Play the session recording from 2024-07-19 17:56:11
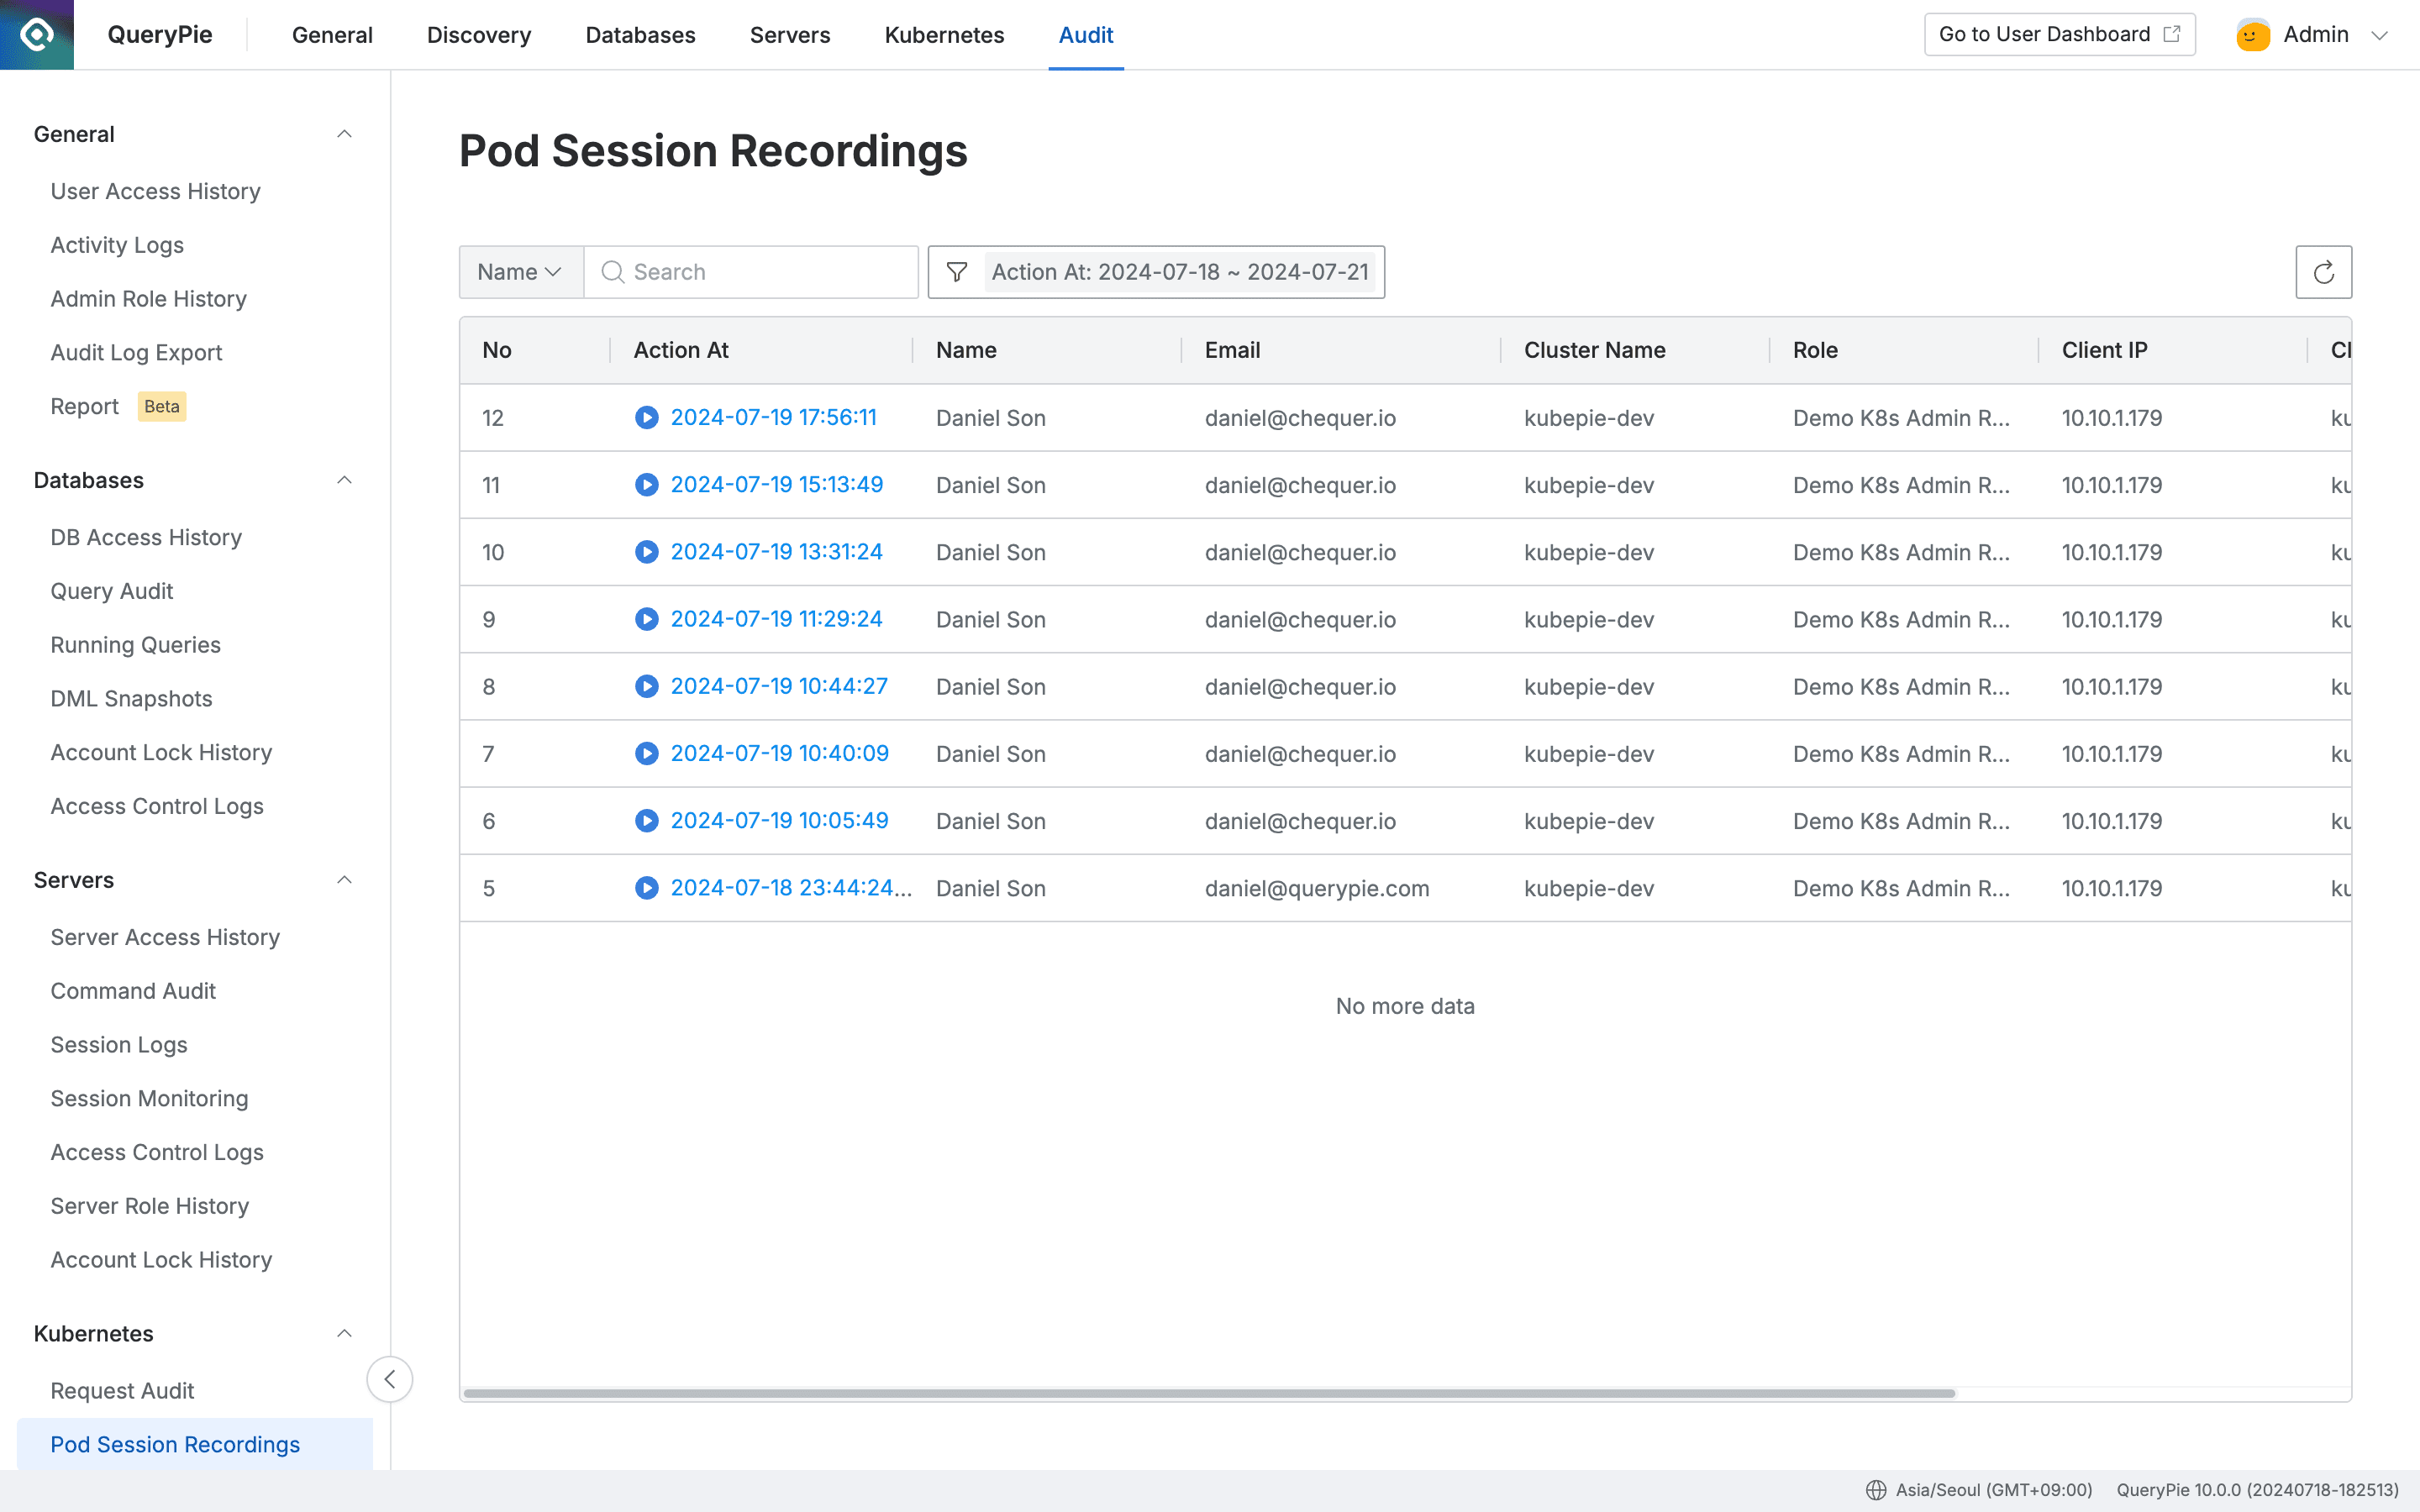 click(647, 418)
